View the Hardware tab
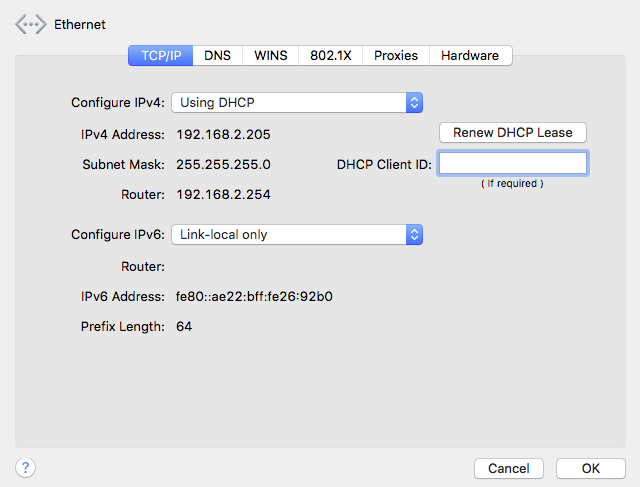This screenshot has height=487, width=640. pyautogui.click(x=471, y=56)
